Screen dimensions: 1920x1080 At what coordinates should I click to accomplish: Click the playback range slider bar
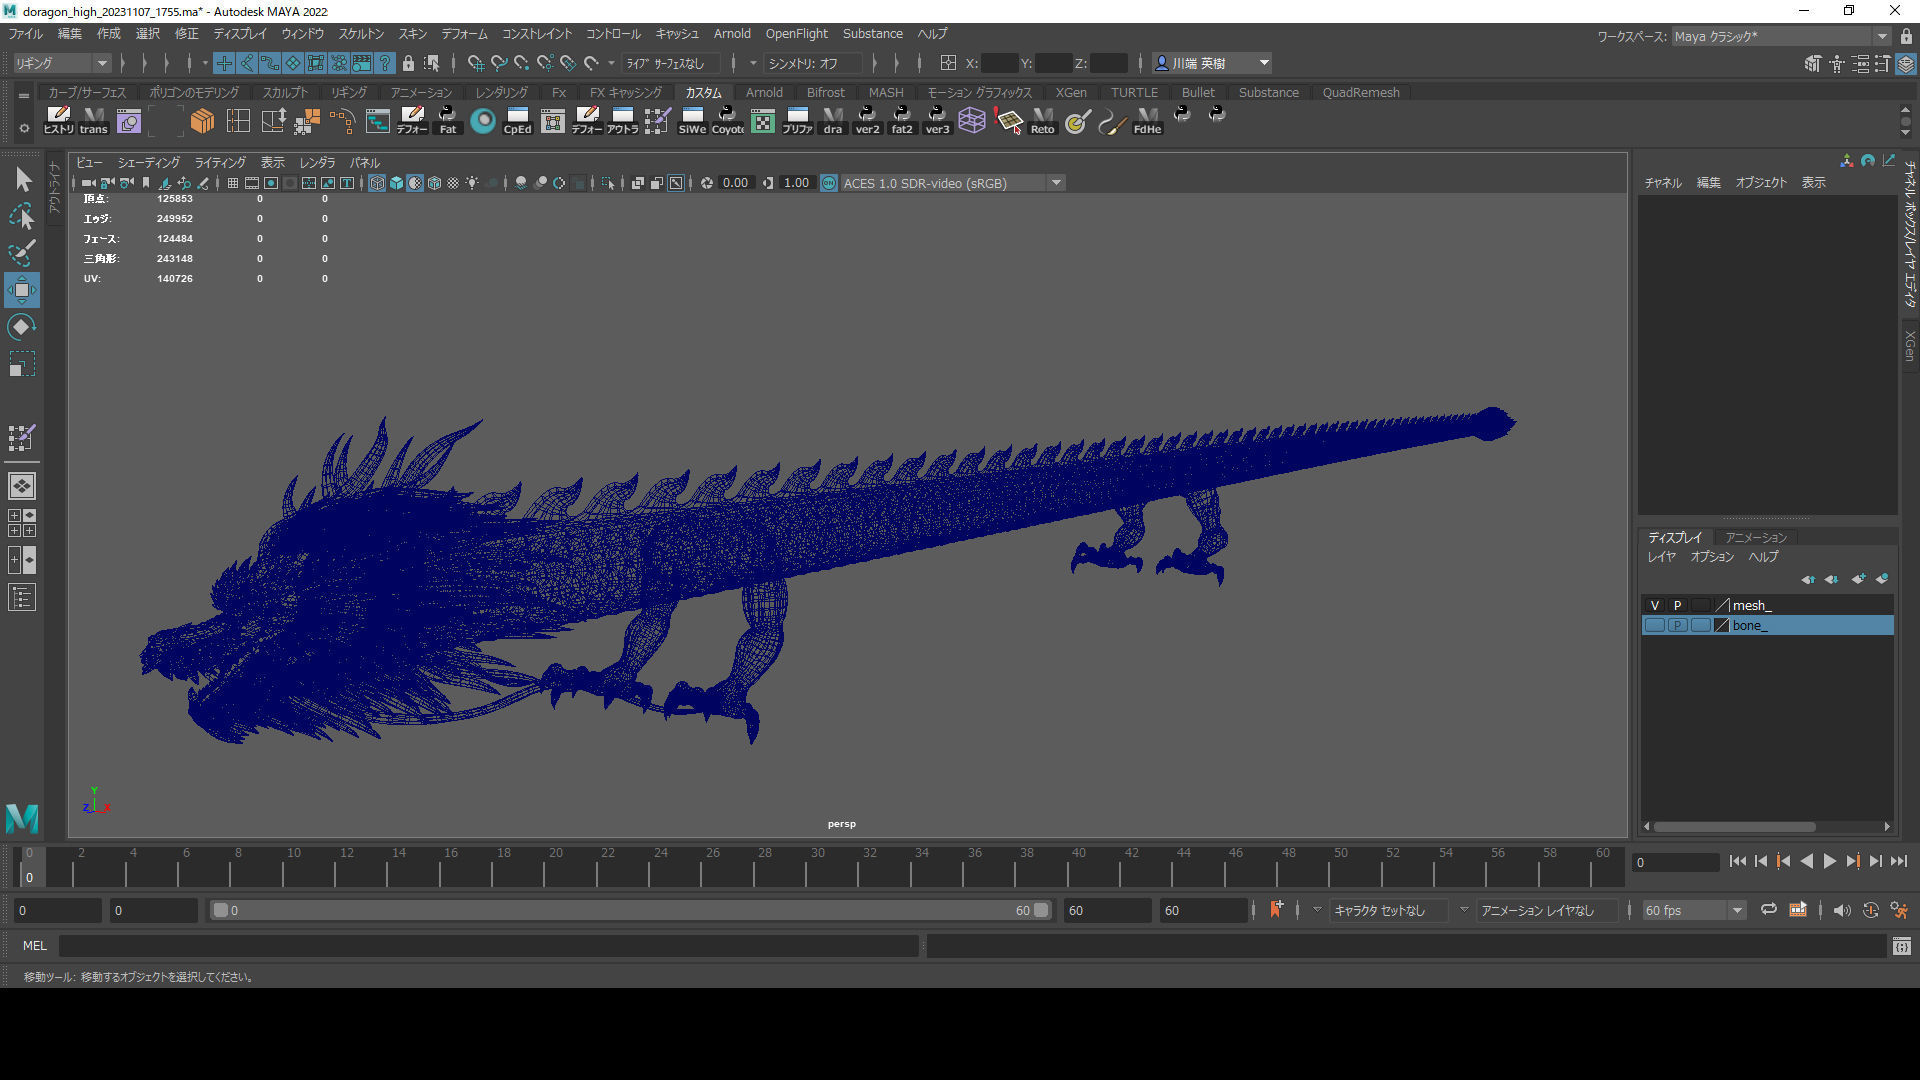[631, 910]
